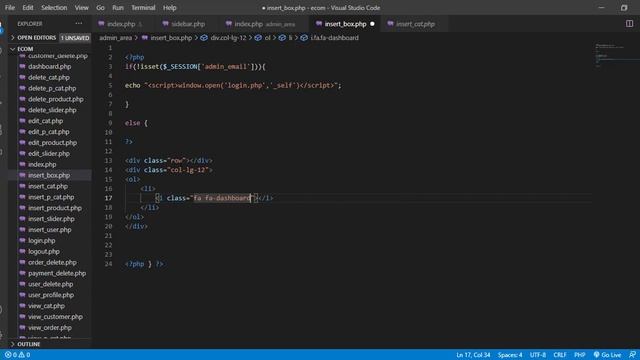Open insert_product.php file
The image size is (640, 360).
coord(55,208)
